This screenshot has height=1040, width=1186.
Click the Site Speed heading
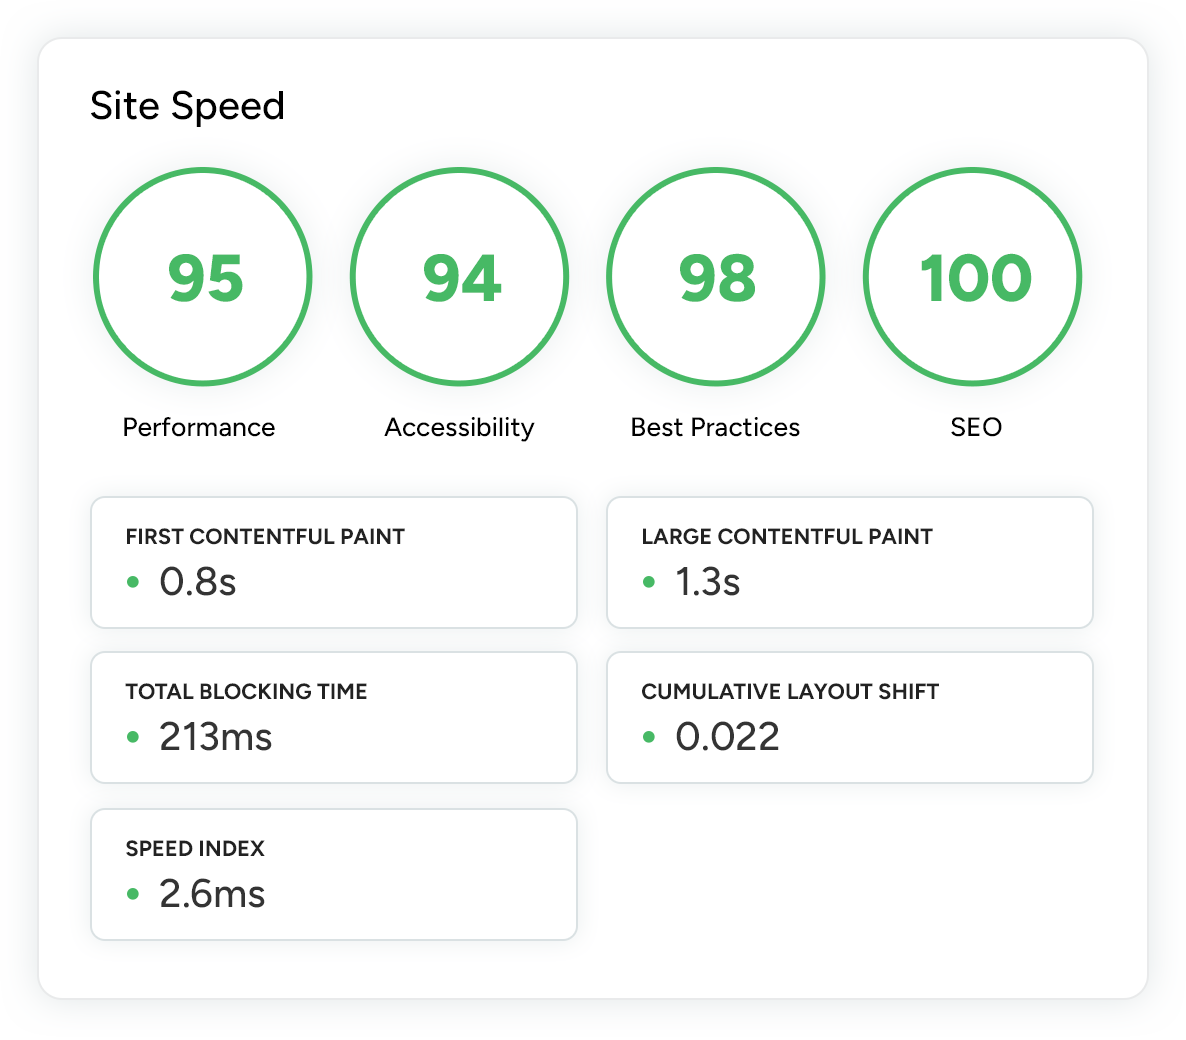pos(187,106)
